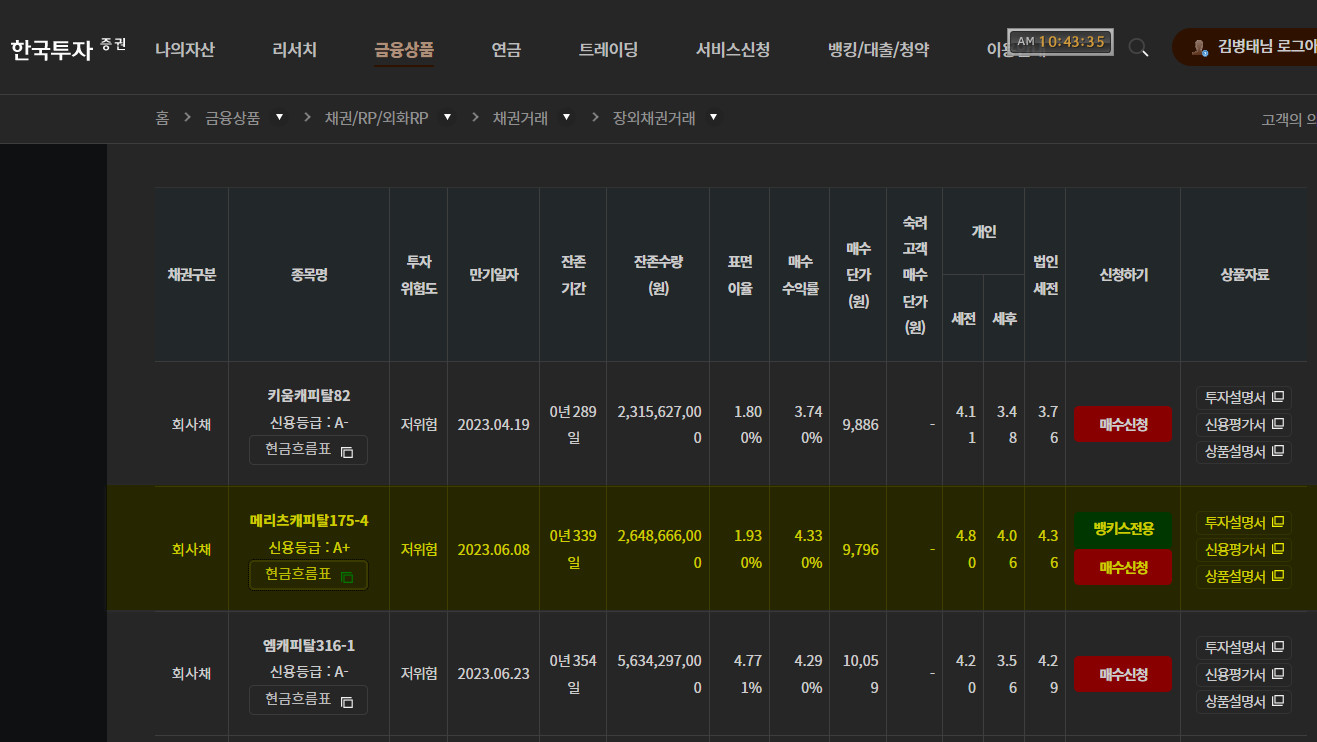Click the 메리츠캐피탈175-4 bond name

[308, 520]
